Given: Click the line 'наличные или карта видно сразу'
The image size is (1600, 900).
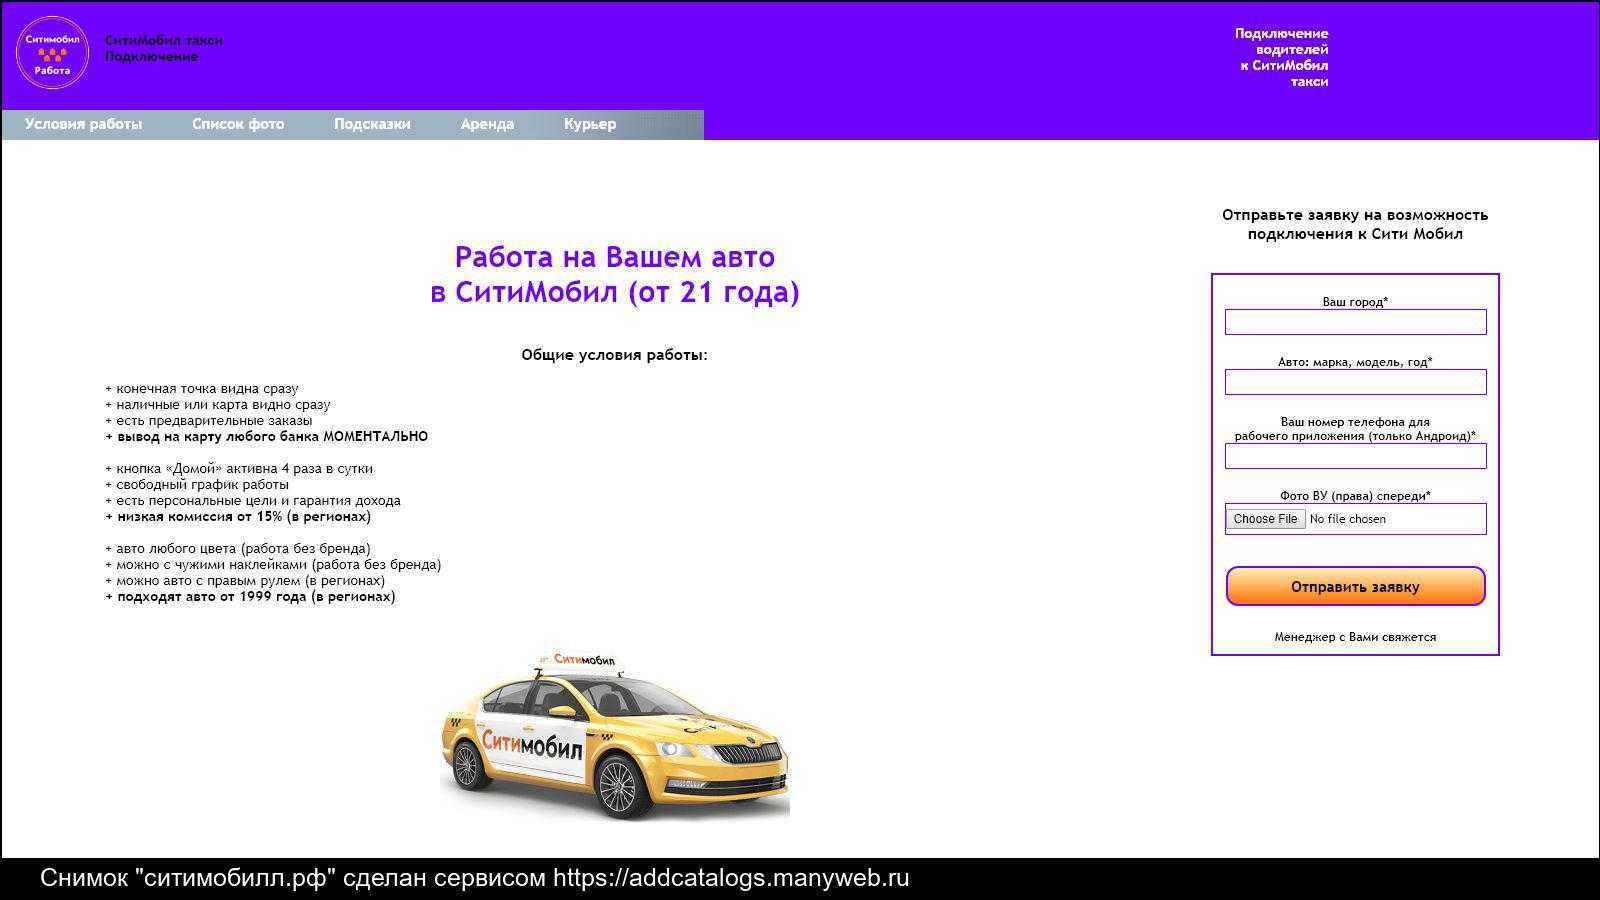Looking at the screenshot, I should pos(223,405).
